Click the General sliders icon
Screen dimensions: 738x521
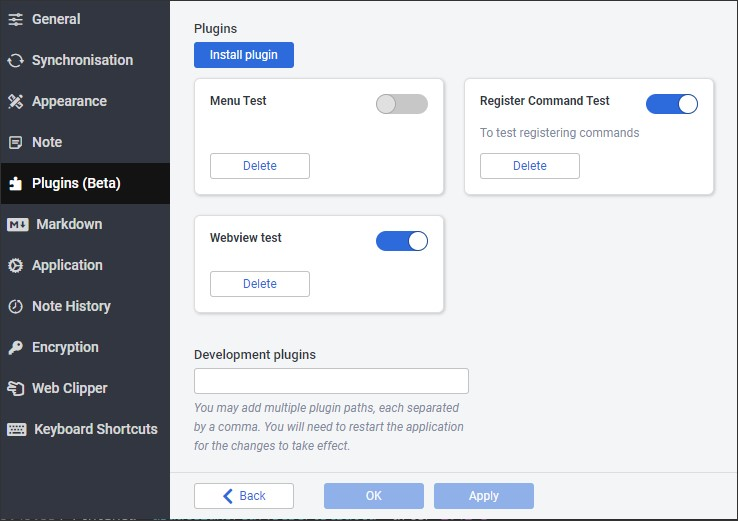coord(16,19)
